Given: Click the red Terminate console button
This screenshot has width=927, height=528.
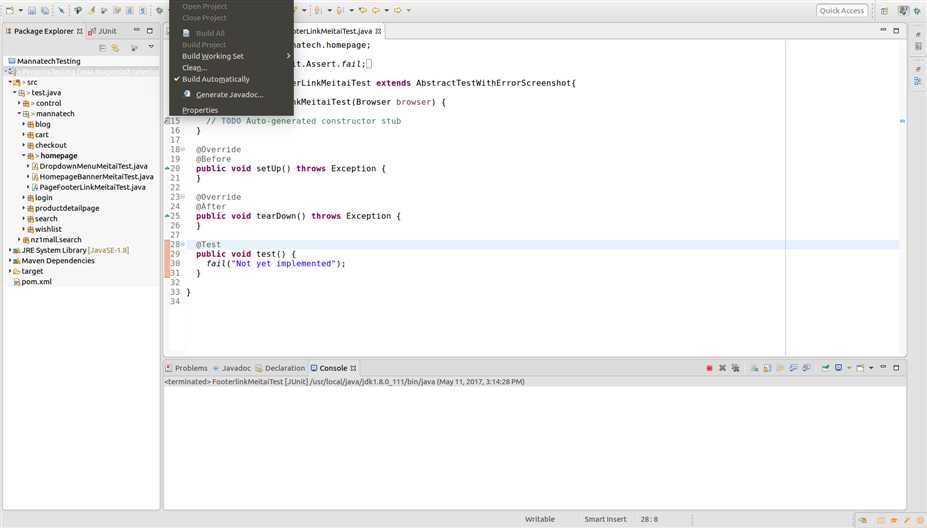Looking at the screenshot, I should point(709,368).
